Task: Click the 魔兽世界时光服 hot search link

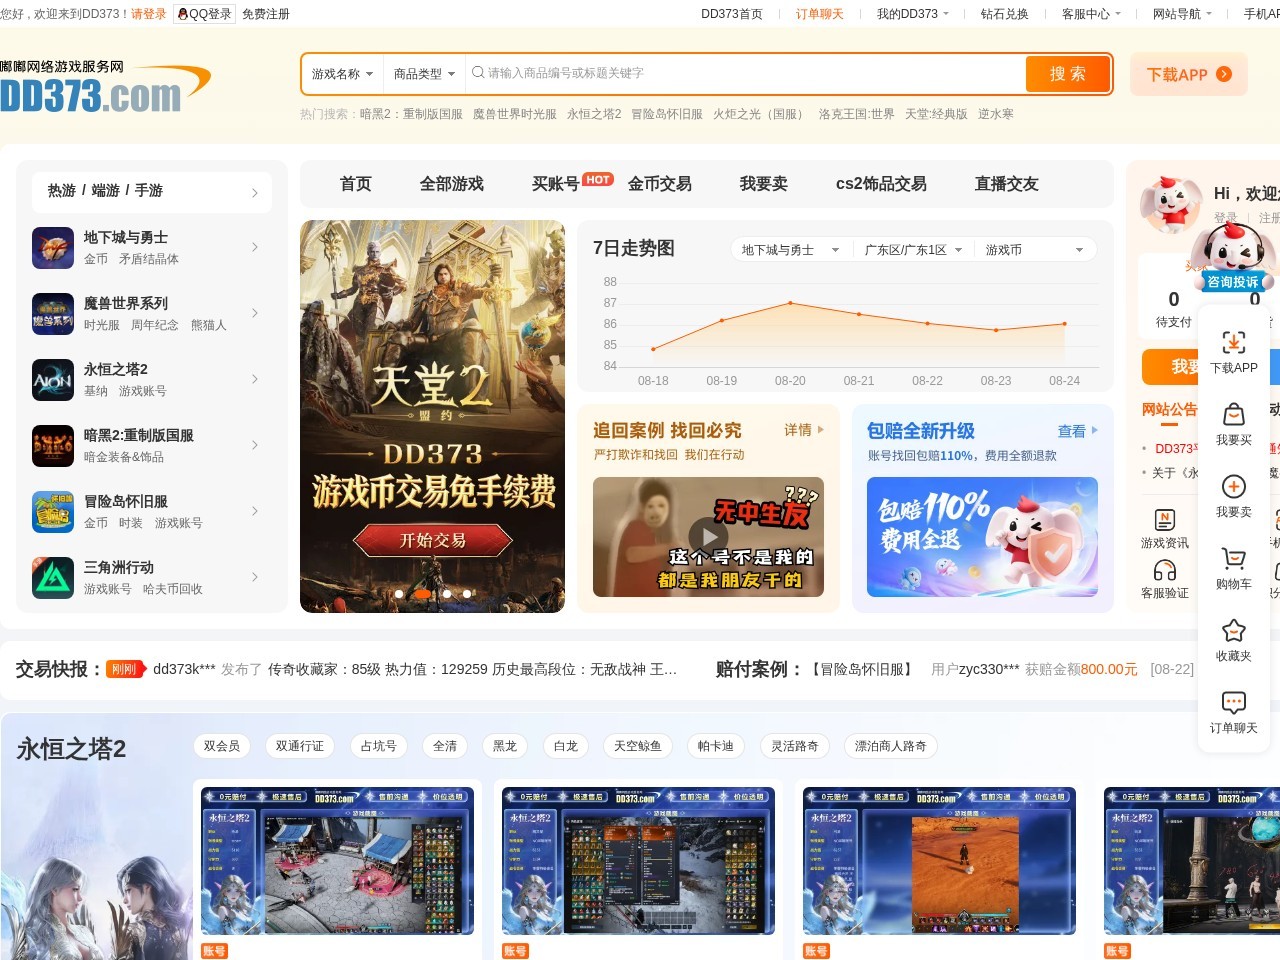Action: tap(515, 114)
